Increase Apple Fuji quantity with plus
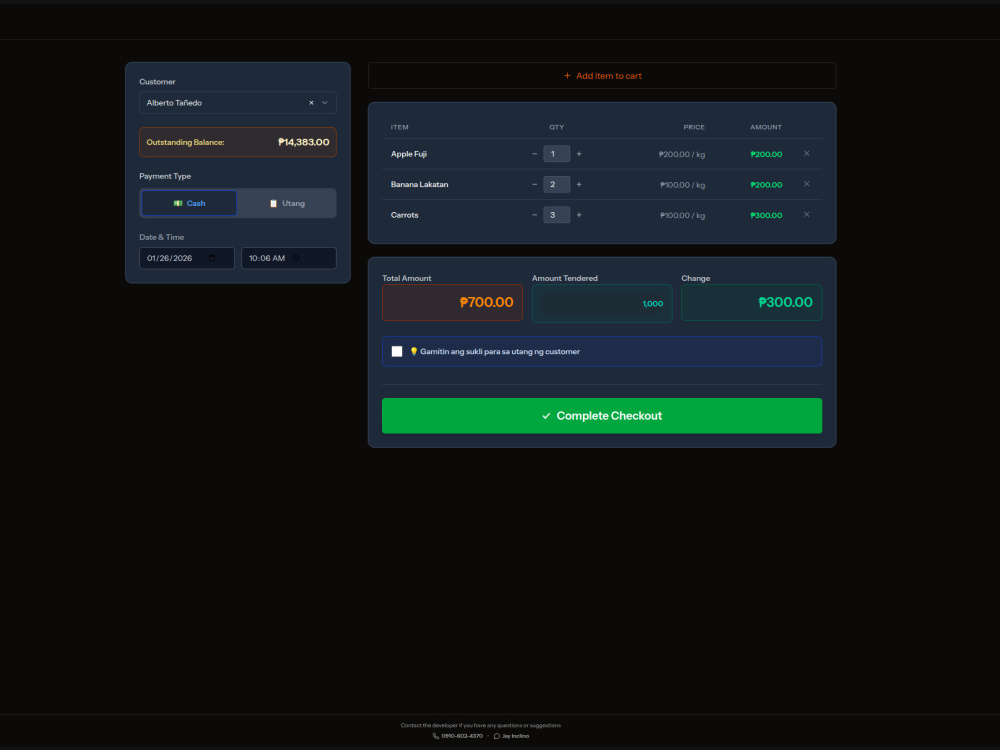The width and height of the screenshot is (1000, 750). click(x=579, y=154)
